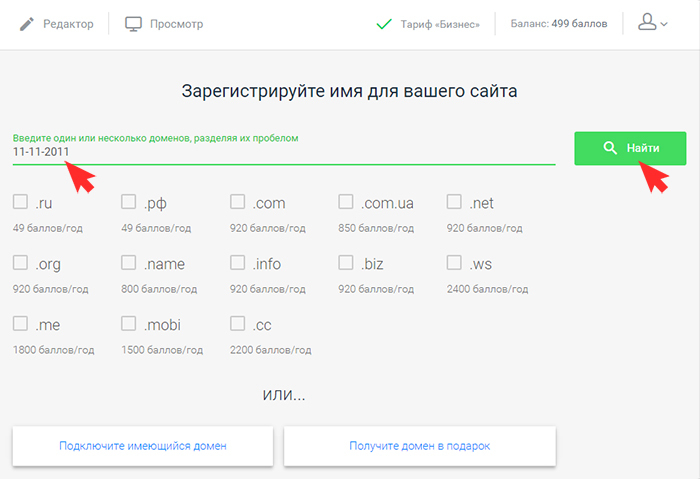Toggle the .biz domain checkbox

click(x=346, y=262)
